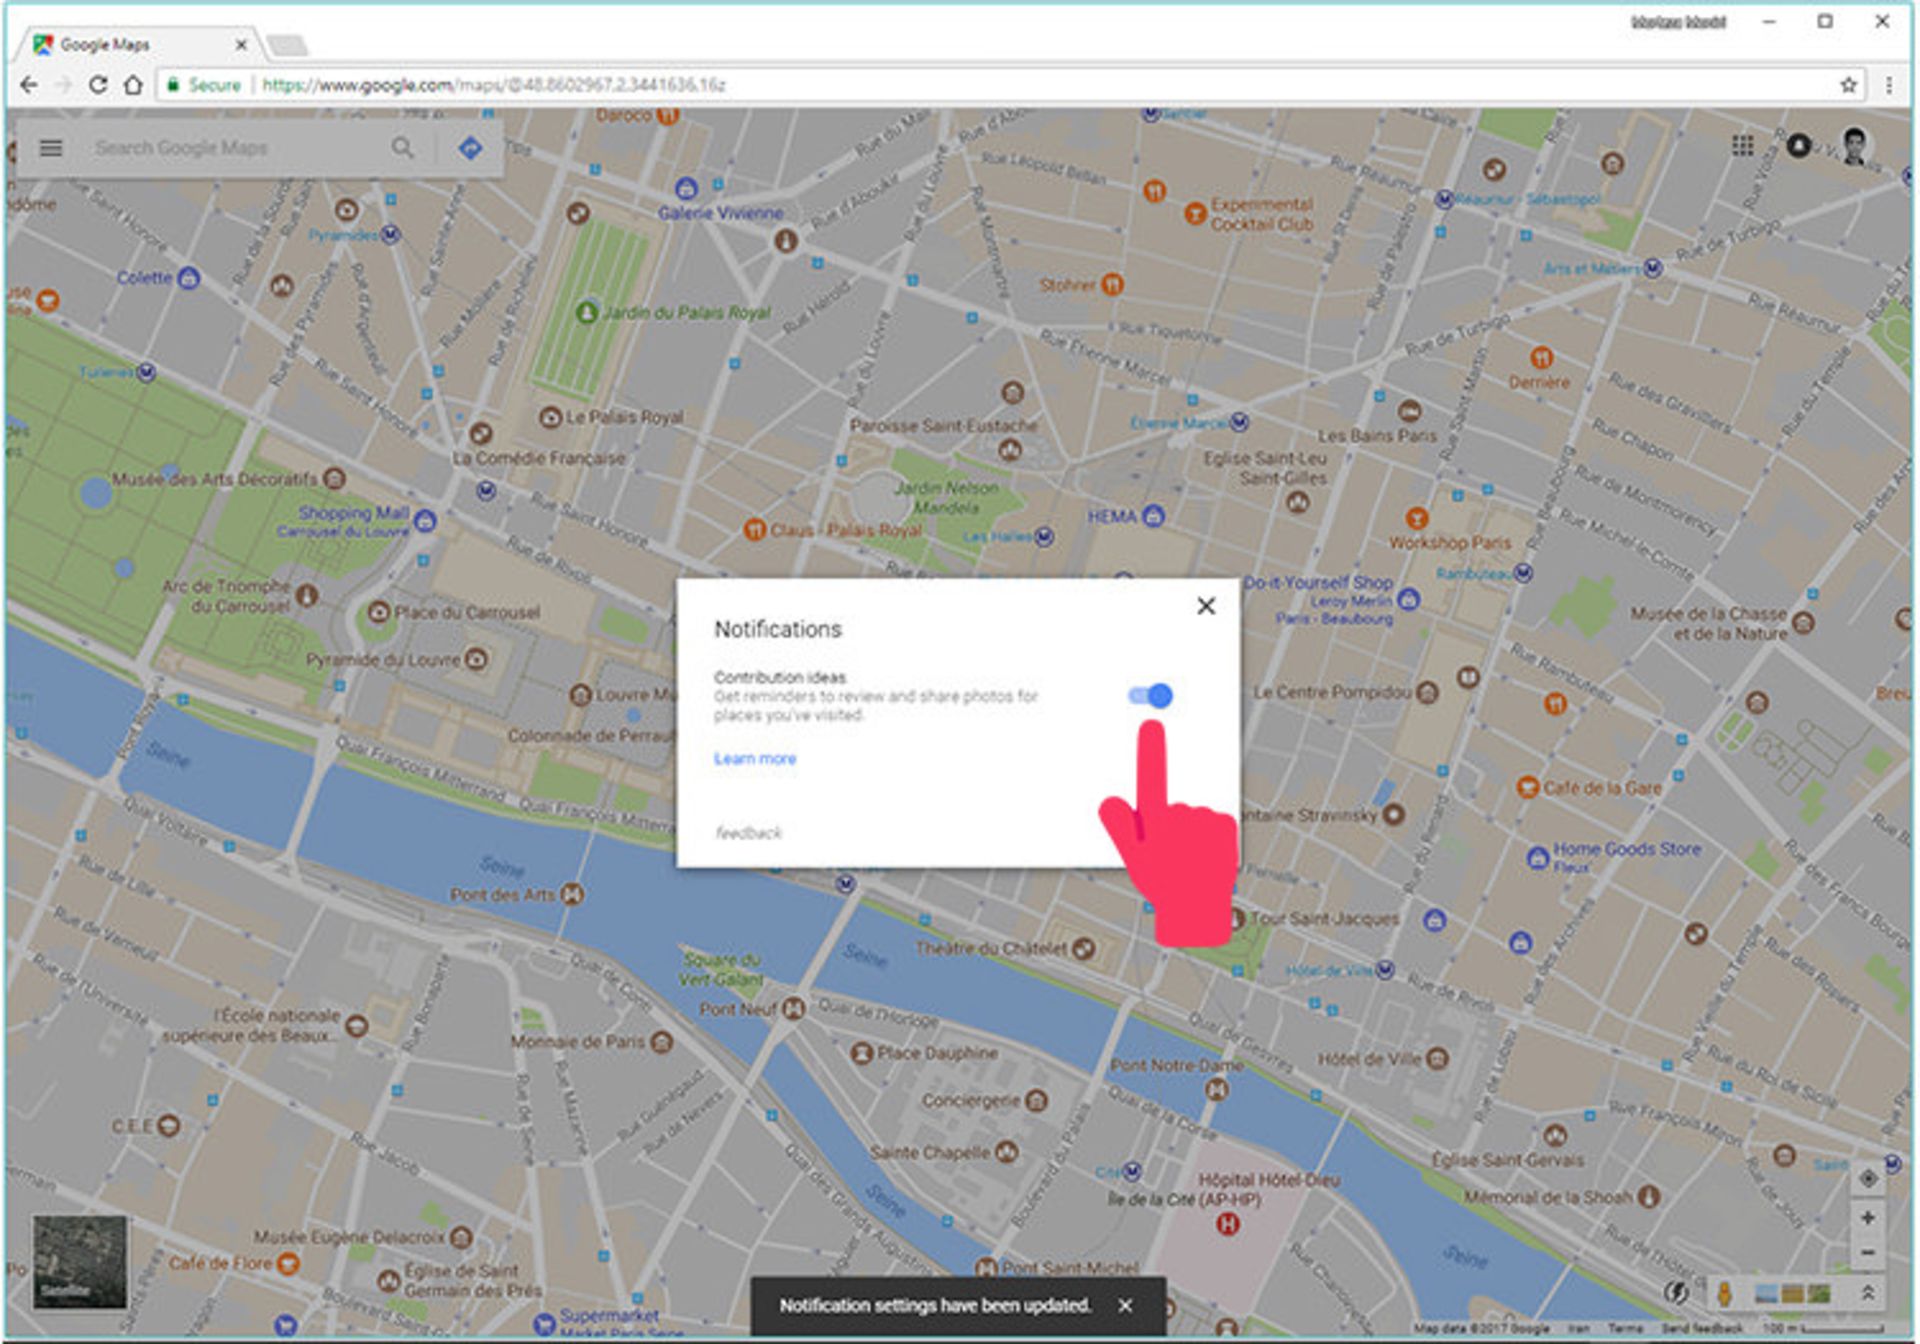Select Musée des Arts Décoratifs marker

point(334,479)
